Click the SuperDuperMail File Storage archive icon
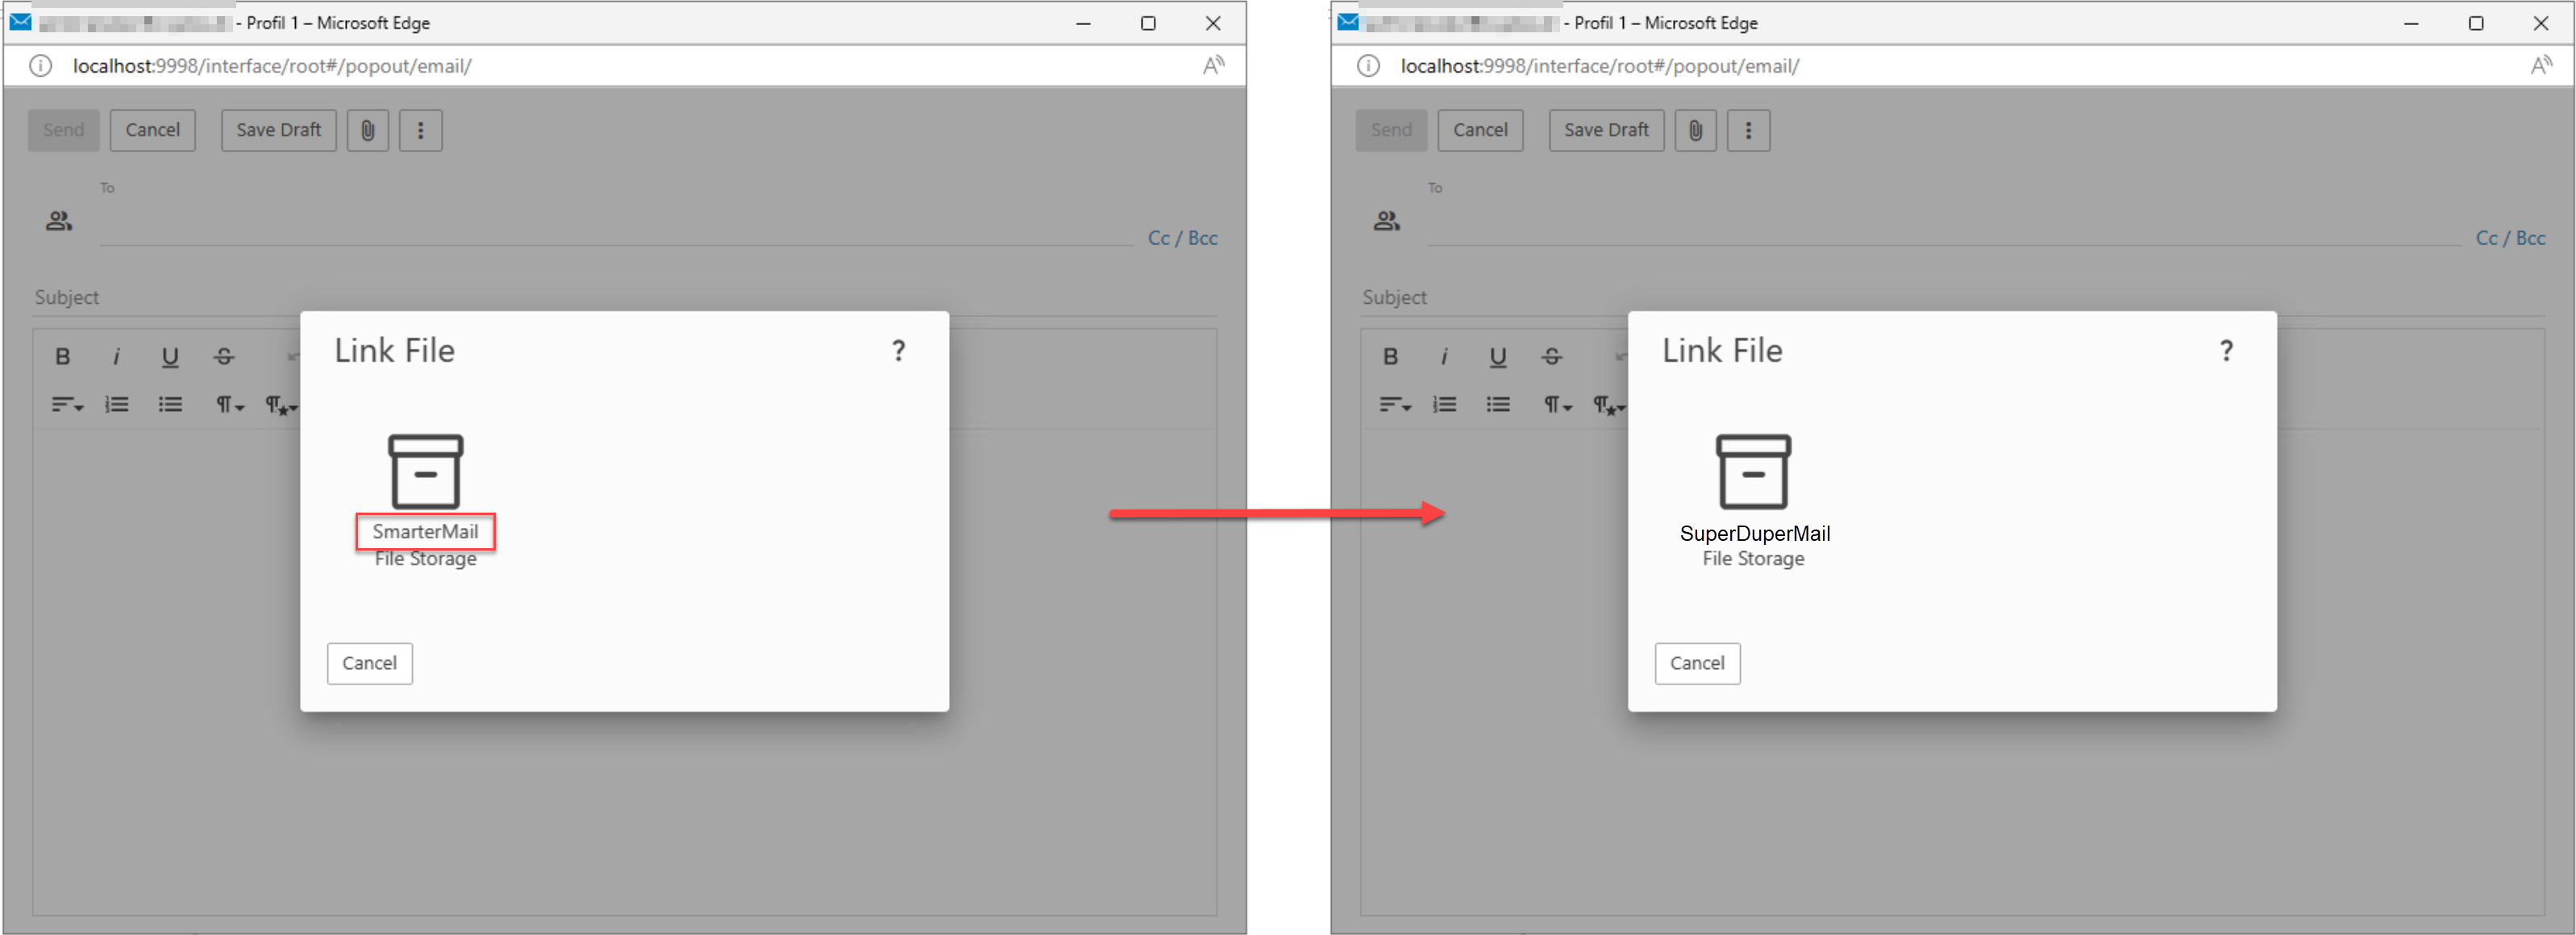Screen dimensions: 2576x935 1753,471
